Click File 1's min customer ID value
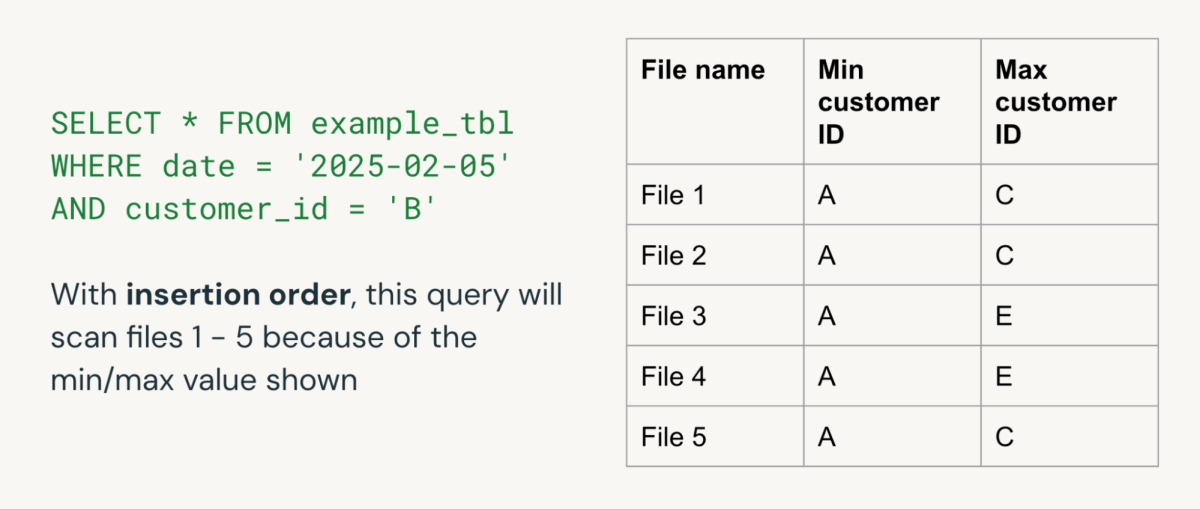The width and height of the screenshot is (1200, 510). (827, 195)
